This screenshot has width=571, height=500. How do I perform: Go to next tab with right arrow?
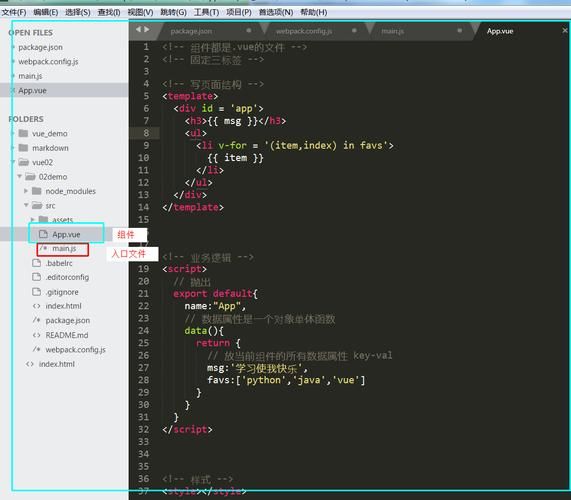click(146, 29)
